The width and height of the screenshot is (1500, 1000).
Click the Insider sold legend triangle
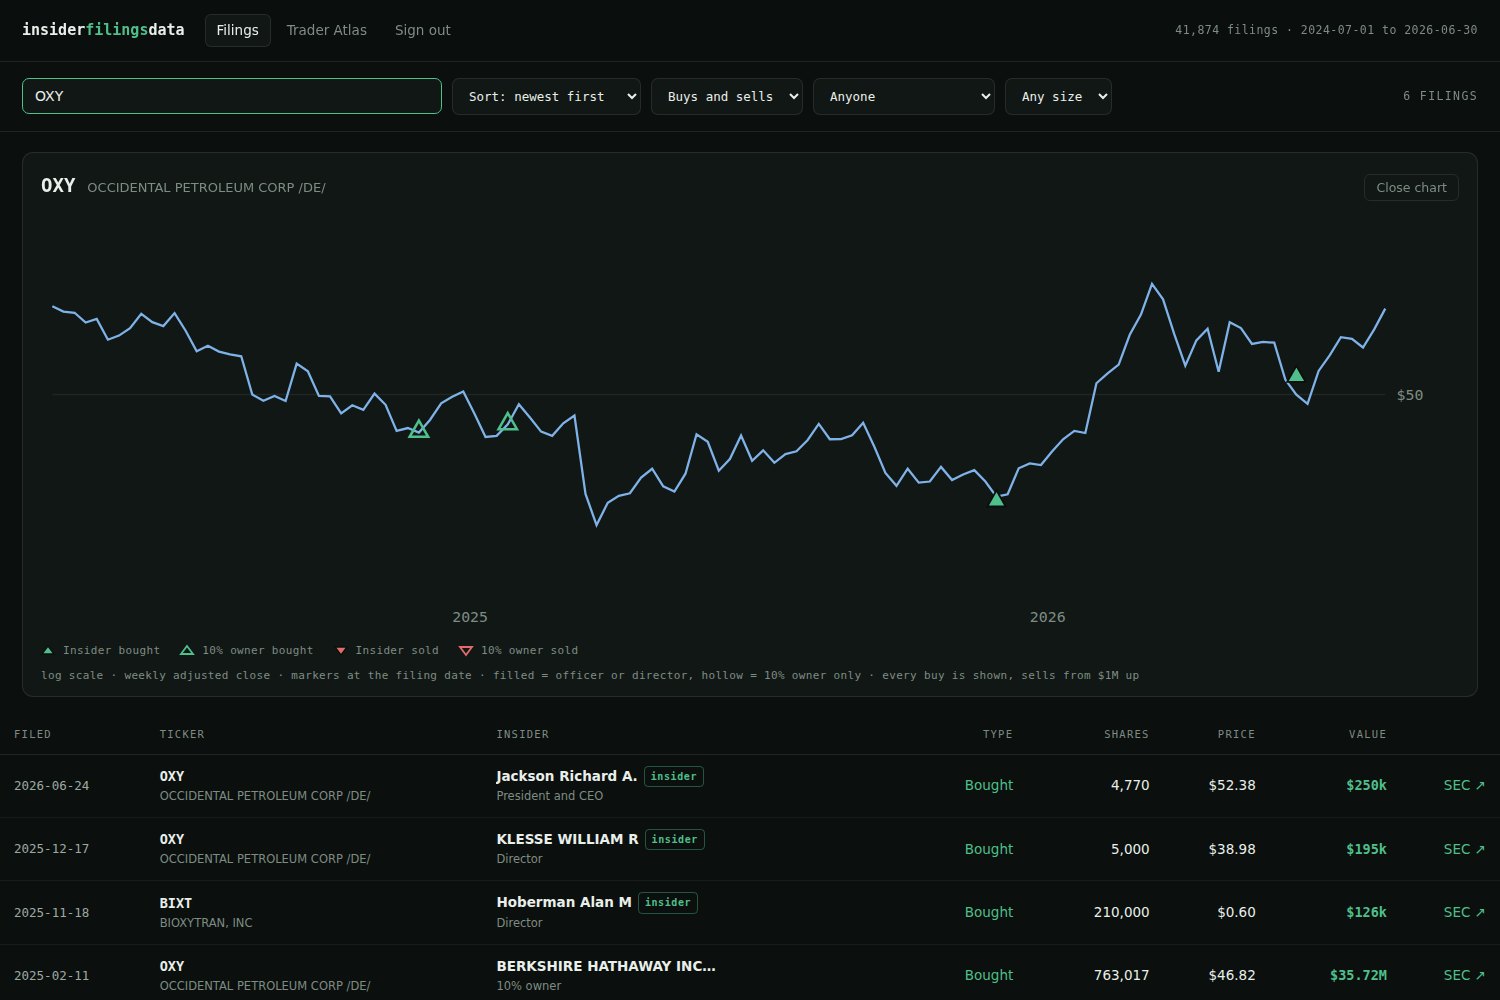(341, 651)
